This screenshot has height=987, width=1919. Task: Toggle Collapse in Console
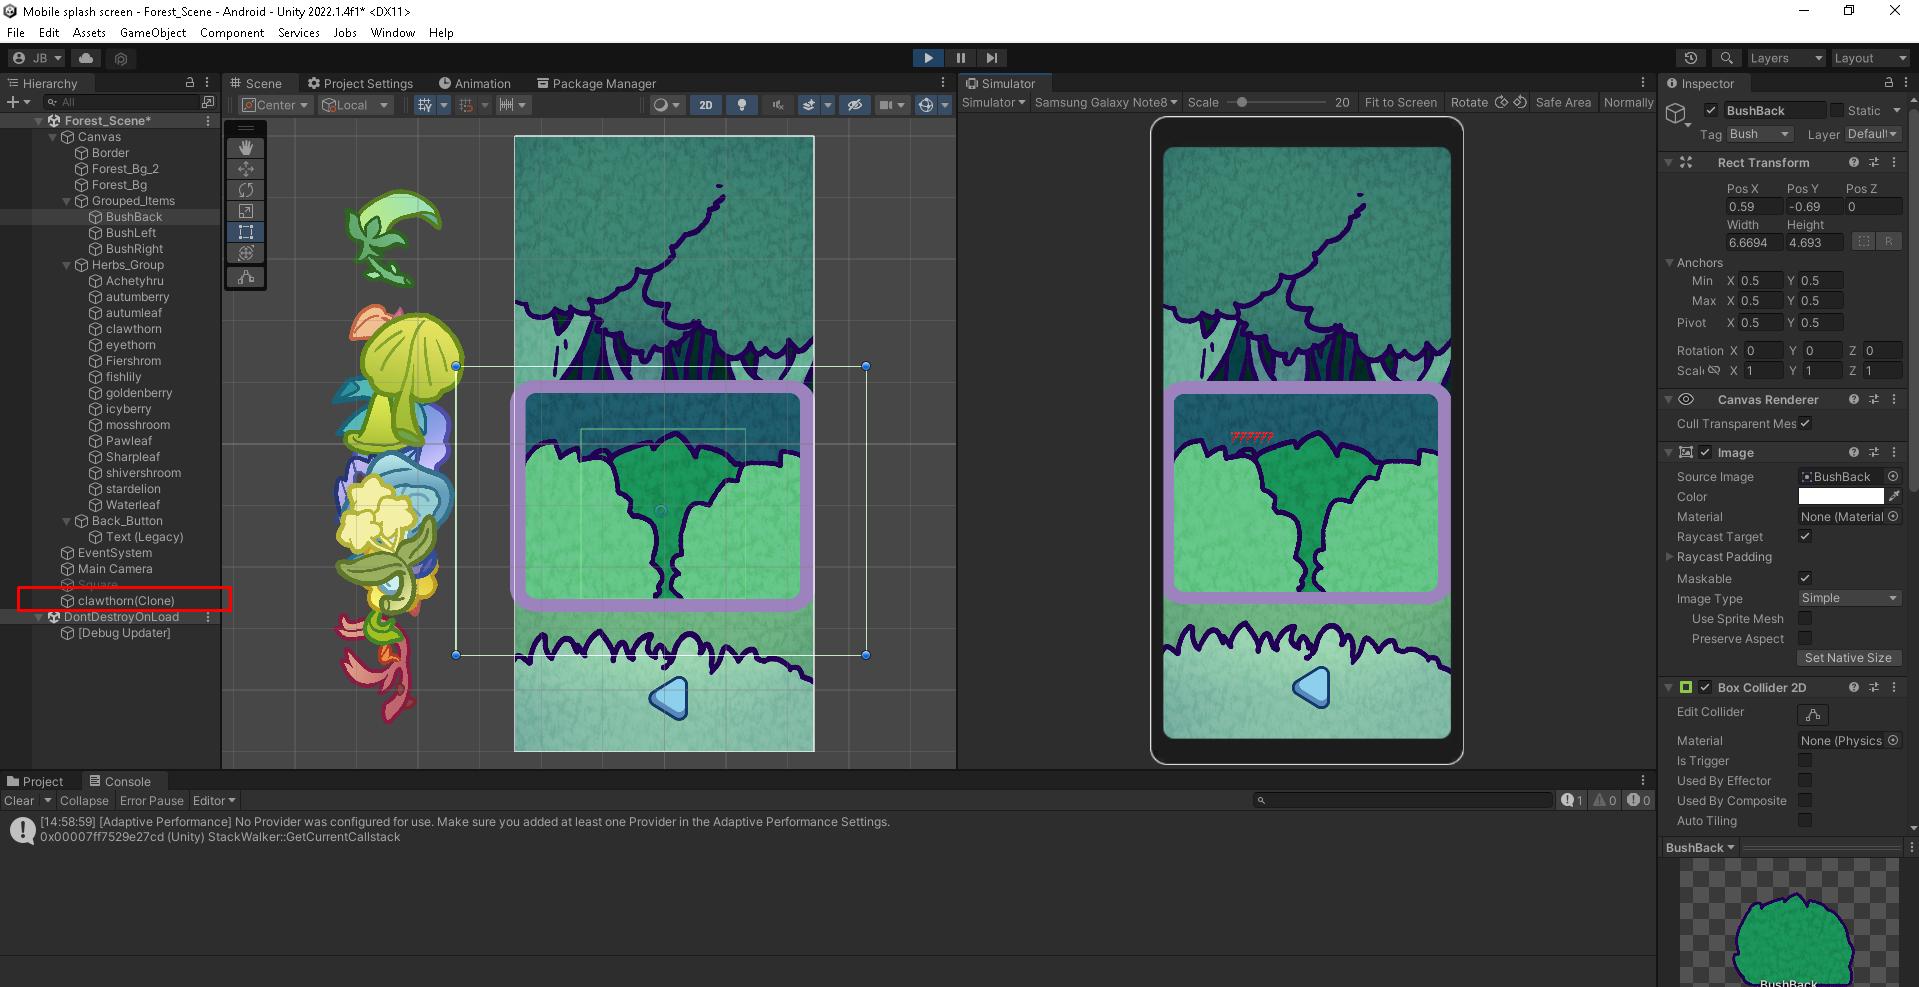84,801
